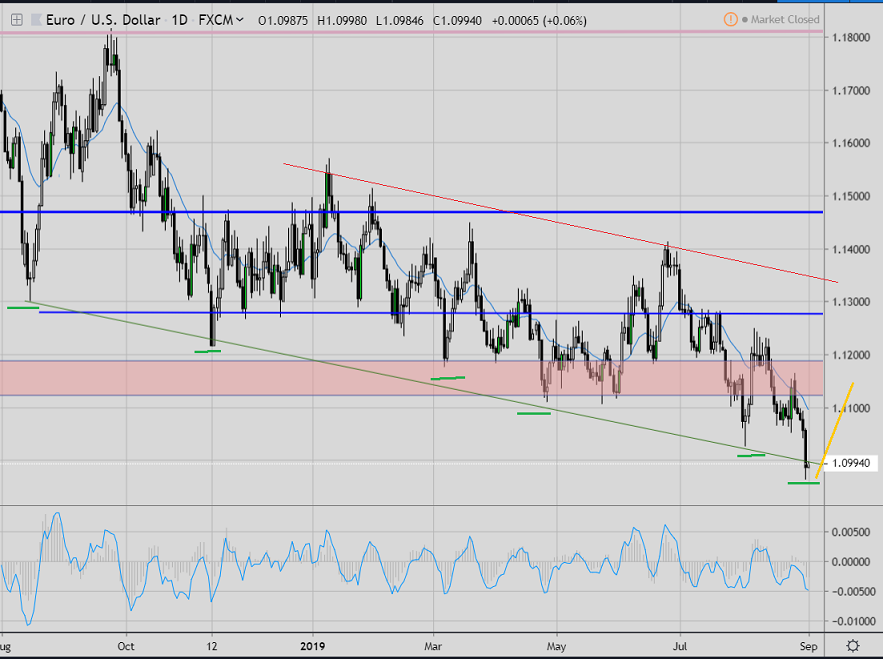Click the Oct label on time axis

coord(126,646)
